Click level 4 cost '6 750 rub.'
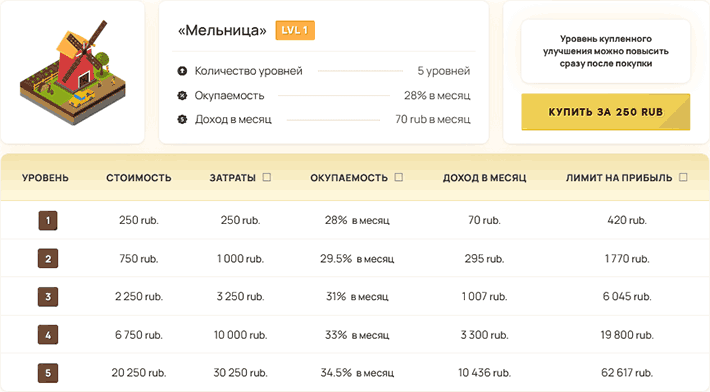 (x=139, y=335)
